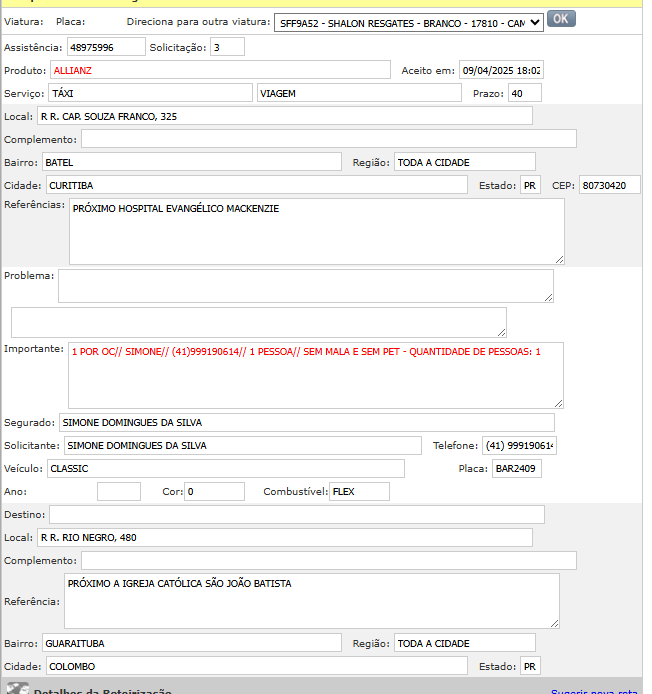652x694 pixels.
Task: Click the Segurado name field
Action: click(306, 422)
